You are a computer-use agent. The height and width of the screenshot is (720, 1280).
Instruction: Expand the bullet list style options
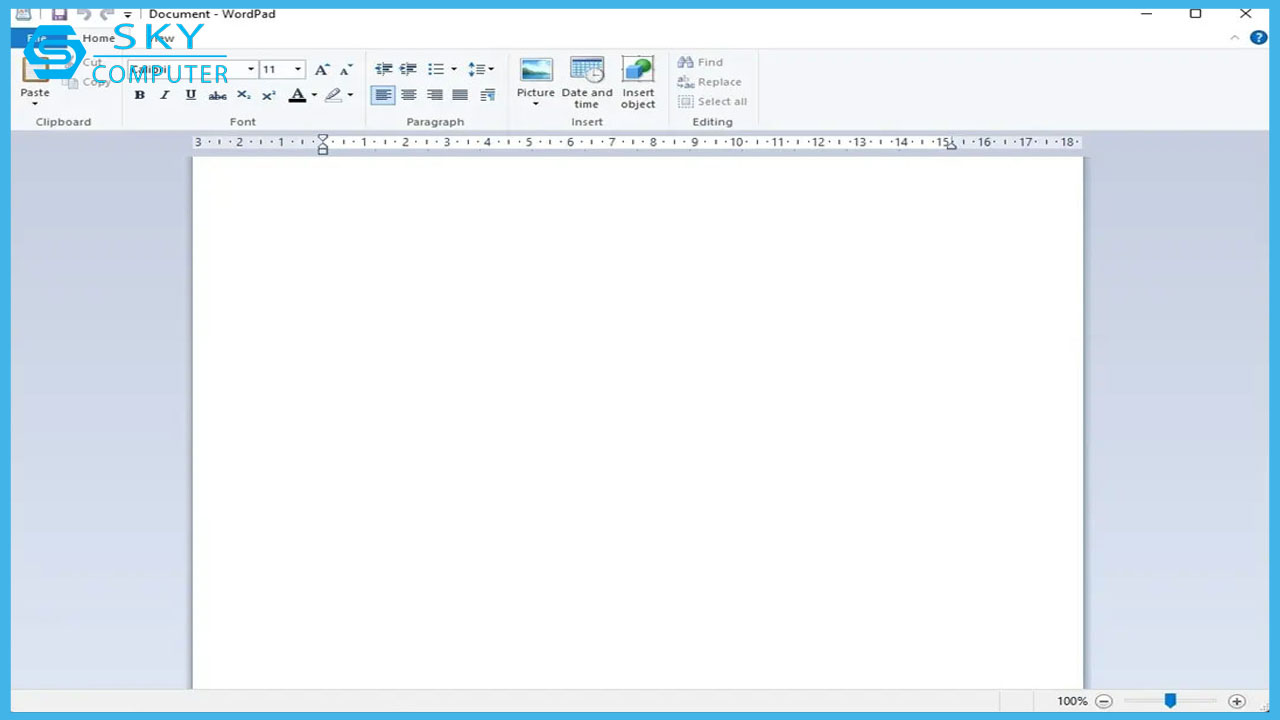point(453,69)
